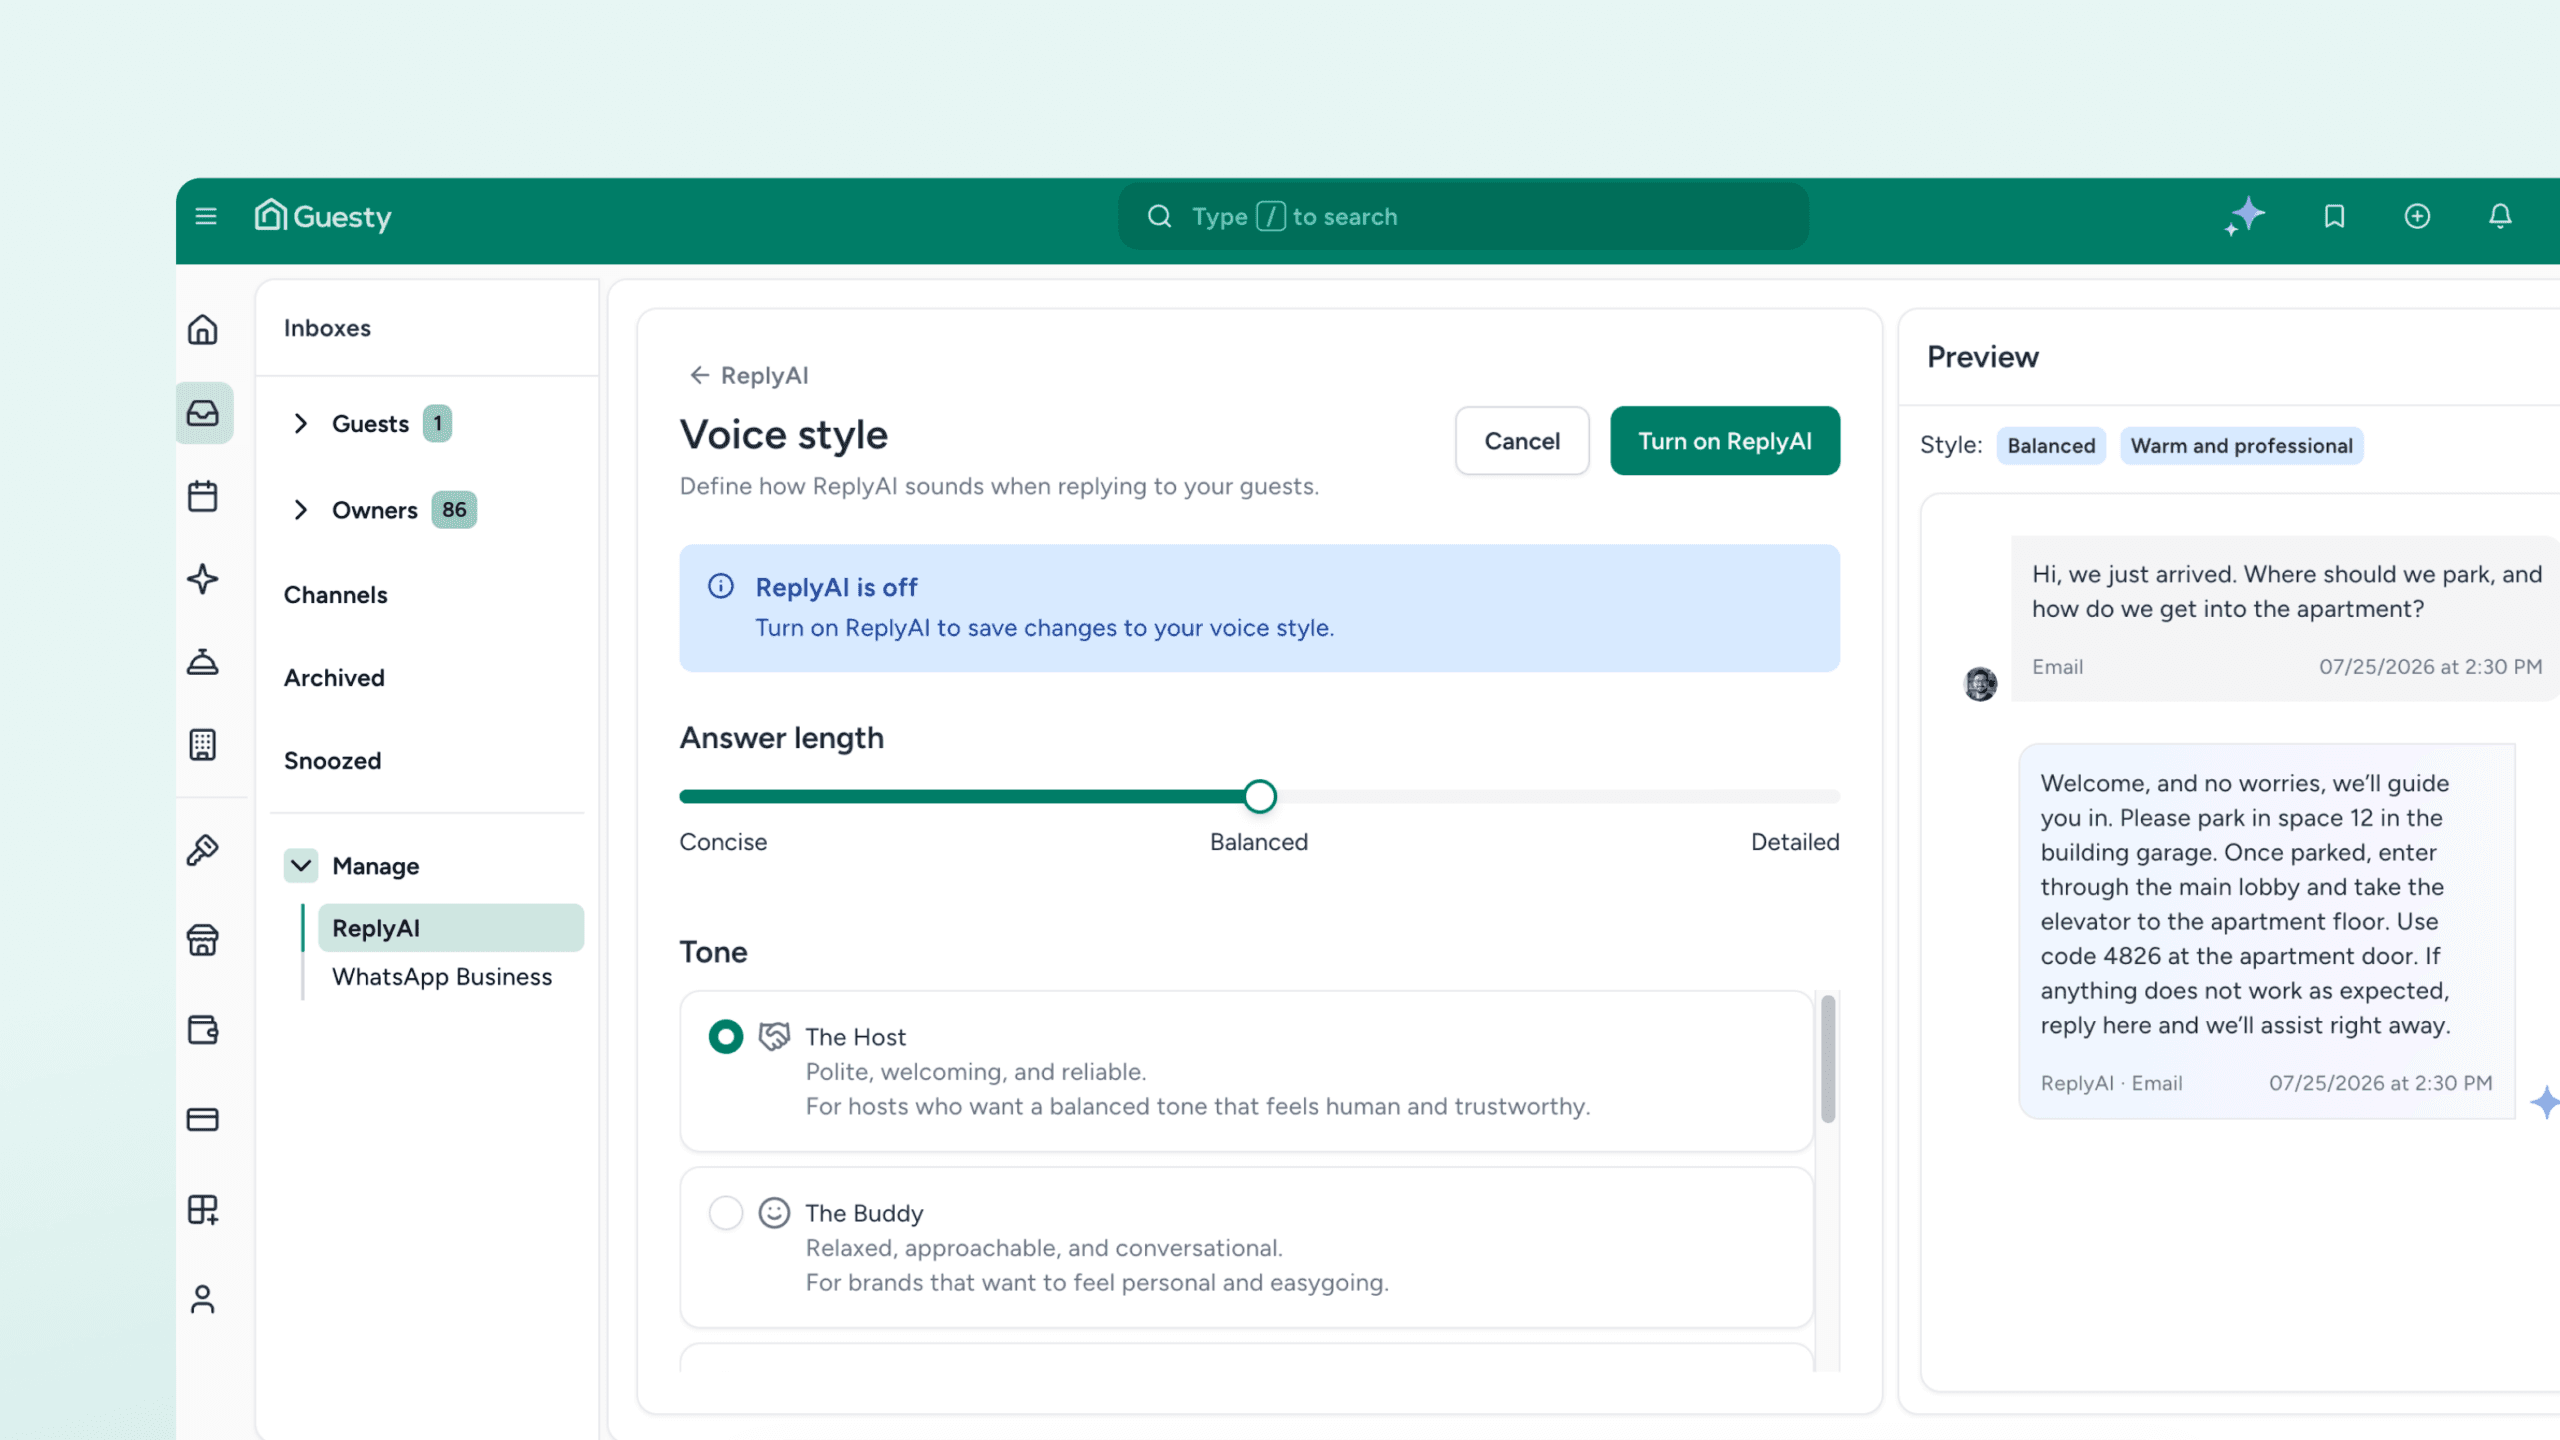The height and width of the screenshot is (1440, 2560).
Task: Open the key tag icon in sidebar
Action: [x=203, y=850]
